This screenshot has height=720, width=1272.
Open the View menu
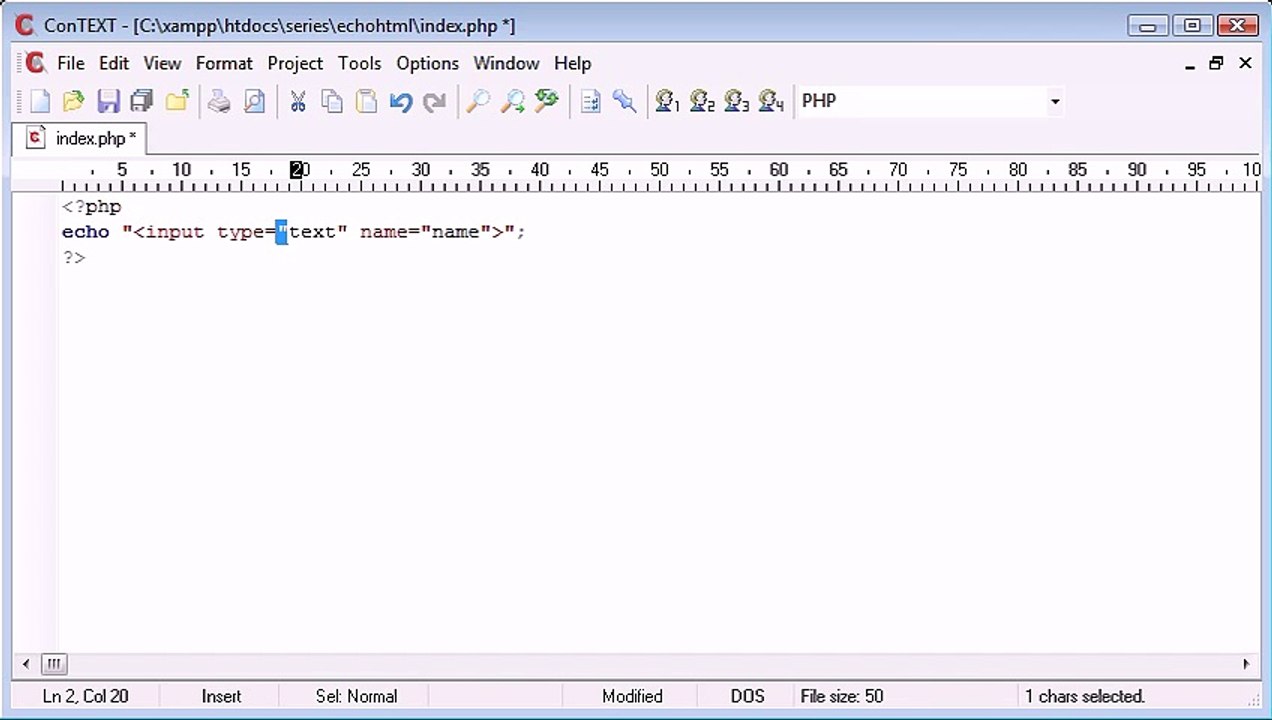(162, 63)
